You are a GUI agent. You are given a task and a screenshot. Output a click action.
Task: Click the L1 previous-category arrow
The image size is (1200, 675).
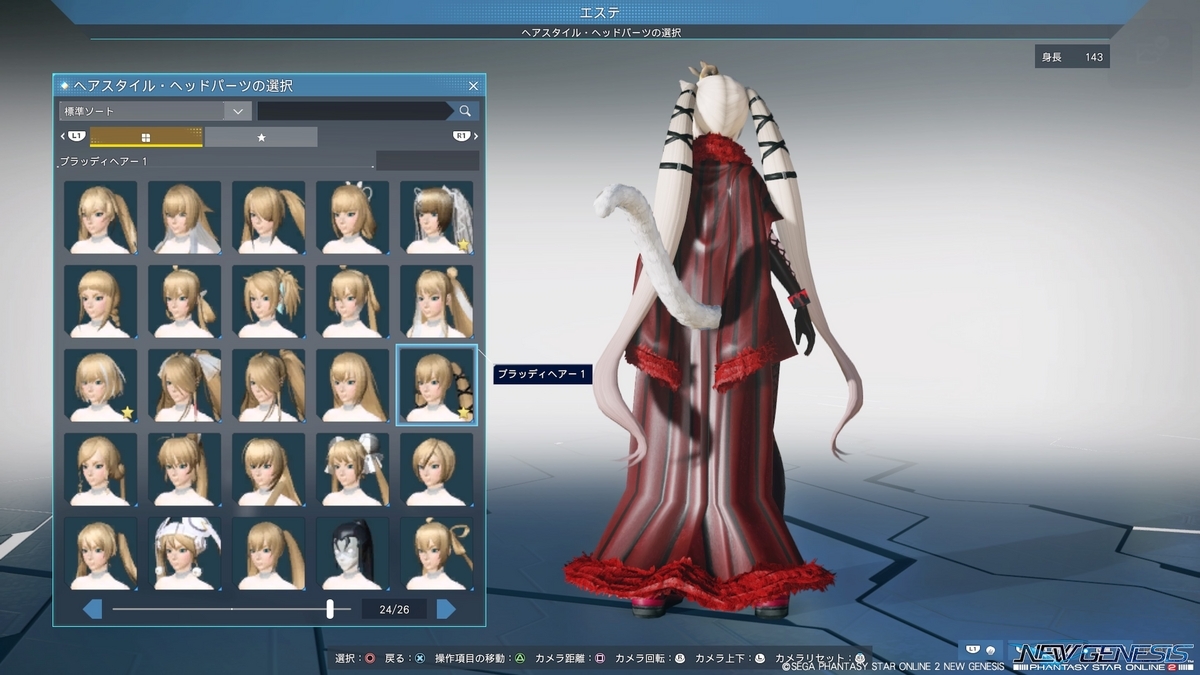pos(72,136)
